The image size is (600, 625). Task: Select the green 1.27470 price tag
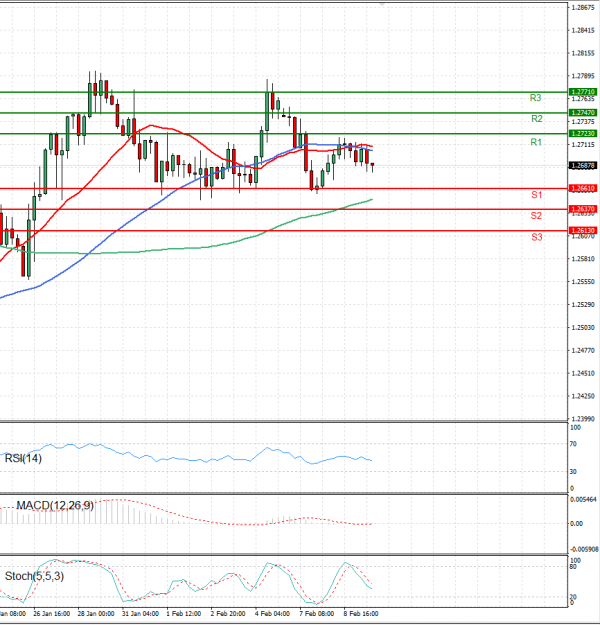pyautogui.click(x=583, y=113)
